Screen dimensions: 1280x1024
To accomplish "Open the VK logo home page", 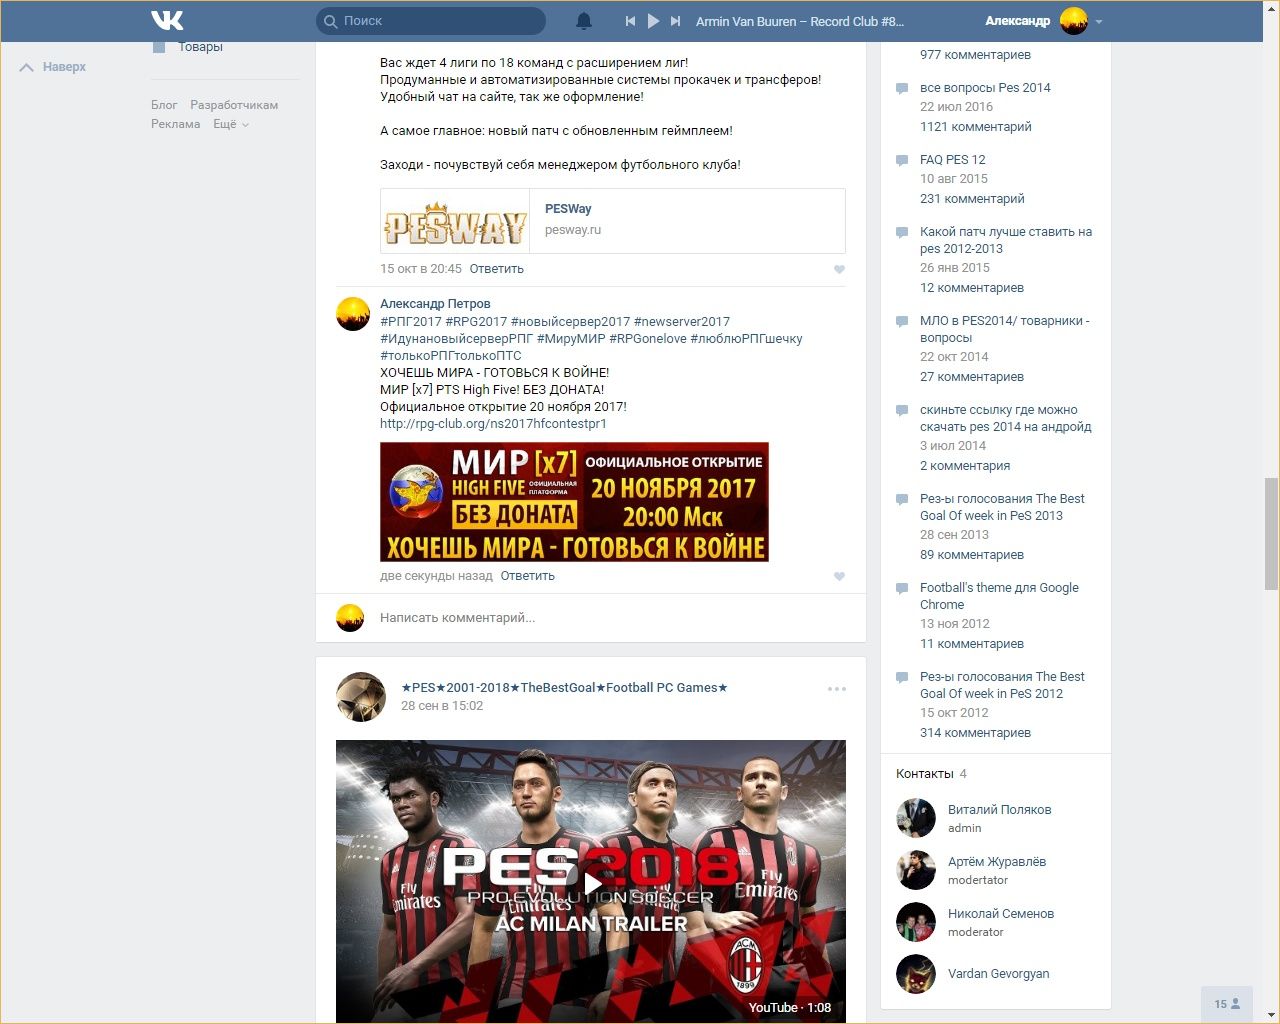I will (x=167, y=20).
